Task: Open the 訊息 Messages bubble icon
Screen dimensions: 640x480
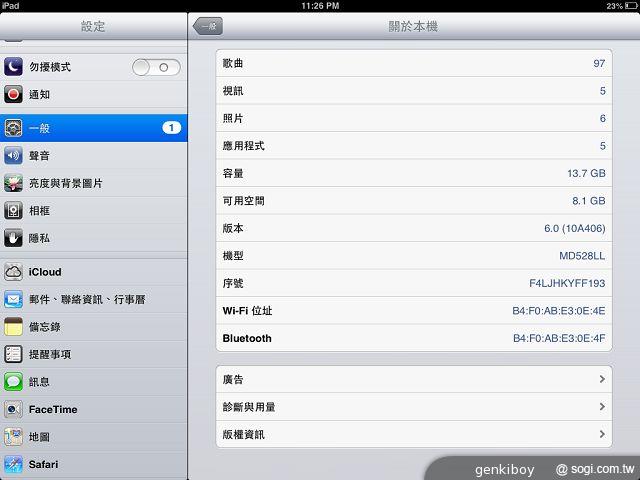Action: coord(13,382)
